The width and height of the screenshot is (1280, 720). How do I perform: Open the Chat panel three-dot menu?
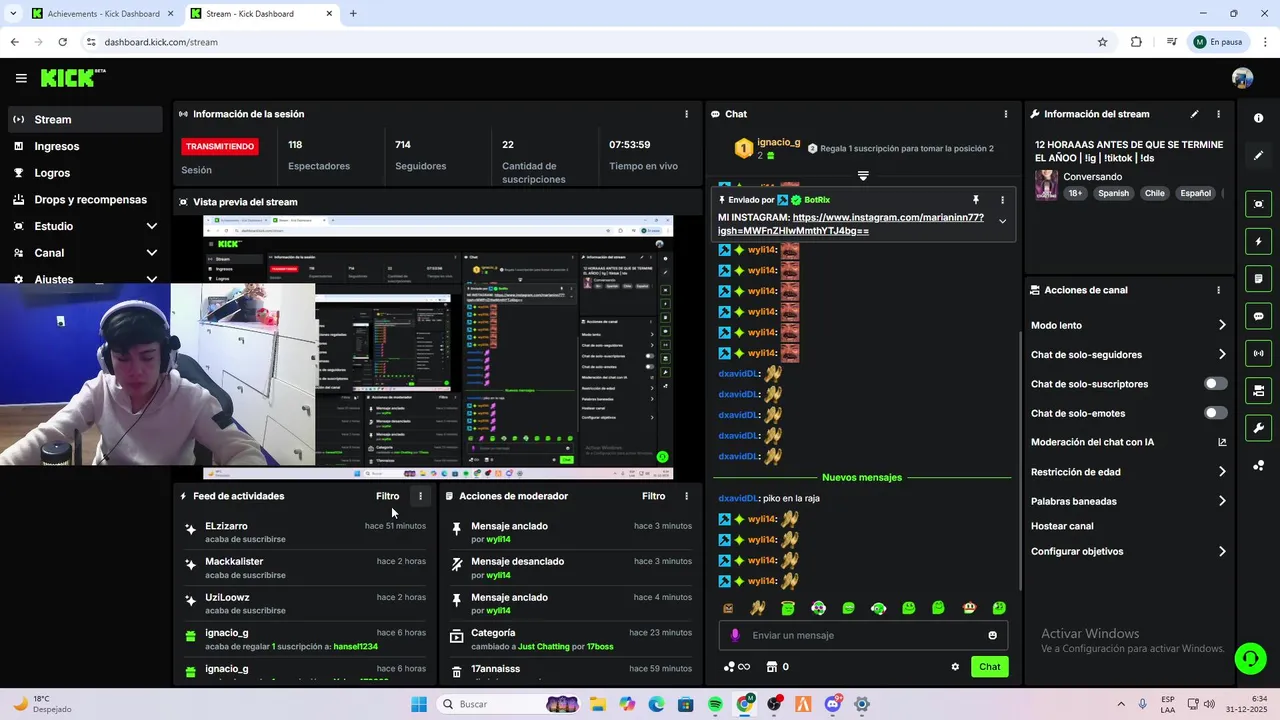click(1005, 114)
